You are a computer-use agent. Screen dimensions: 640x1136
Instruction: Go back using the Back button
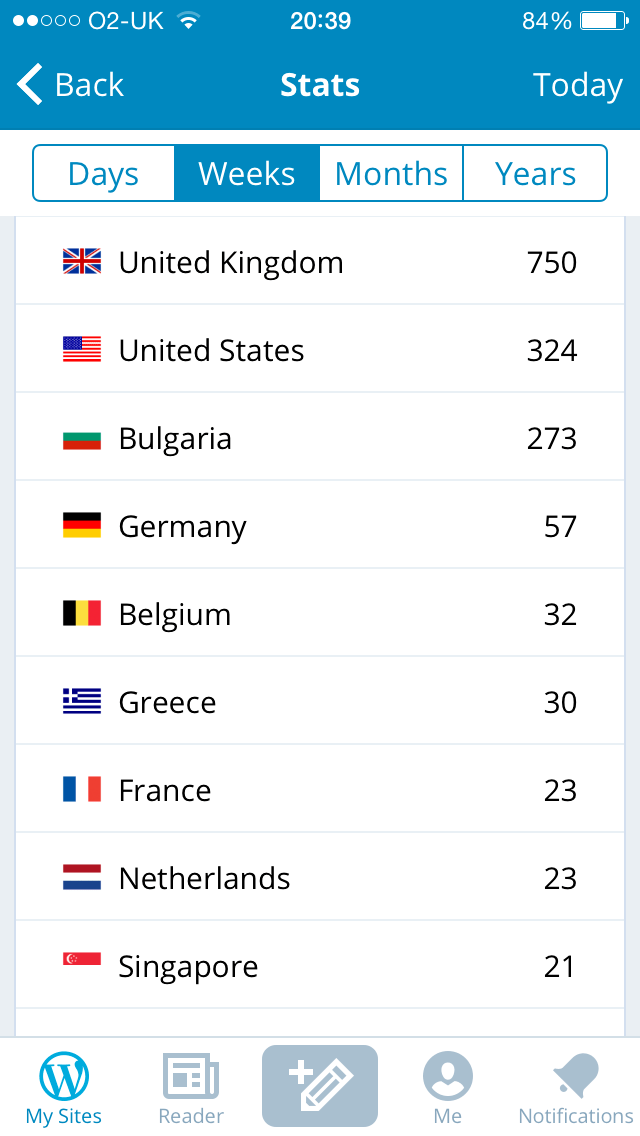[x=70, y=85]
